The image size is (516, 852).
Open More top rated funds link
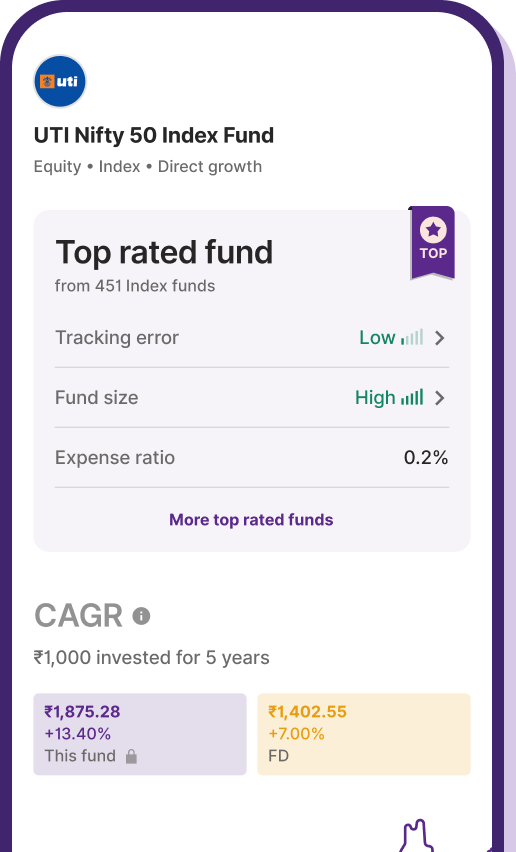click(x=251, y=519)
